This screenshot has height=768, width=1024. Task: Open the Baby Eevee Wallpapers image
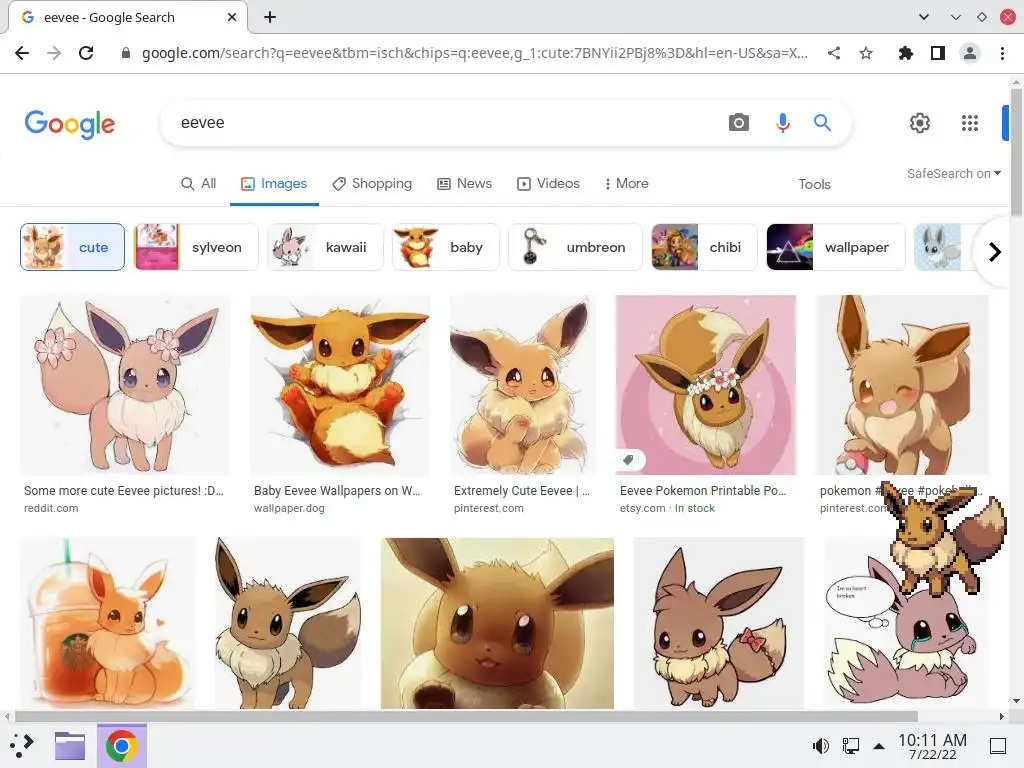(340, 385)
